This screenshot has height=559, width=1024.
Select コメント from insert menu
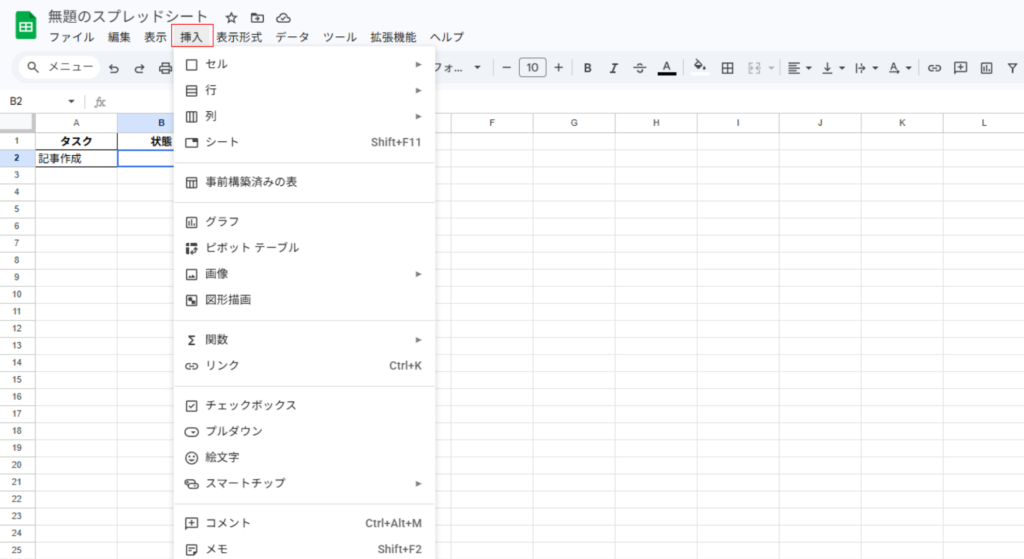pos(304,523)
